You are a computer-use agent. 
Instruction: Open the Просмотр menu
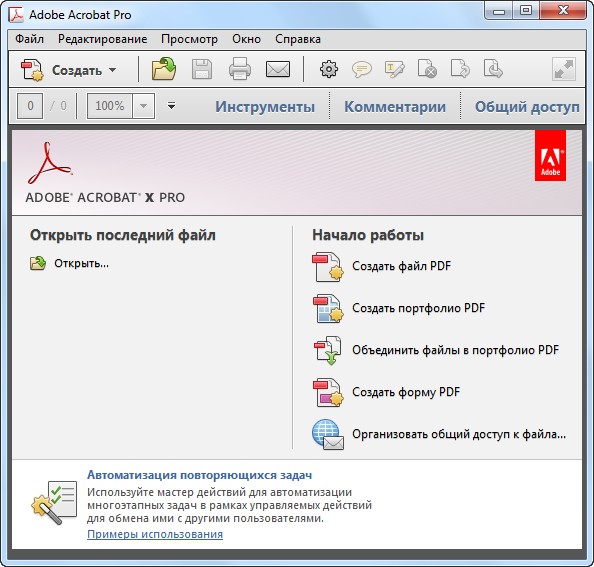[x=189, y=39]
